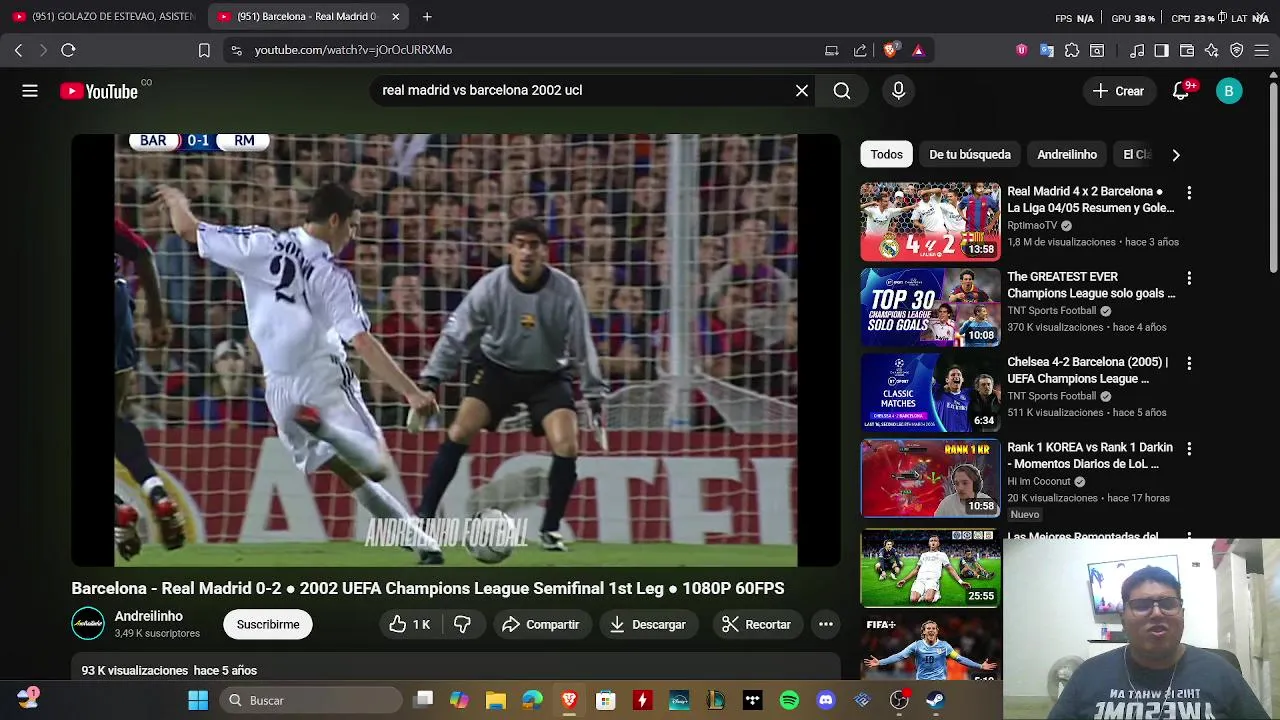This screenshot has height=720, width=1280.
Task: Open the TNT Sports Football channel under solo goals video
Action: (x=1052, y=311)
